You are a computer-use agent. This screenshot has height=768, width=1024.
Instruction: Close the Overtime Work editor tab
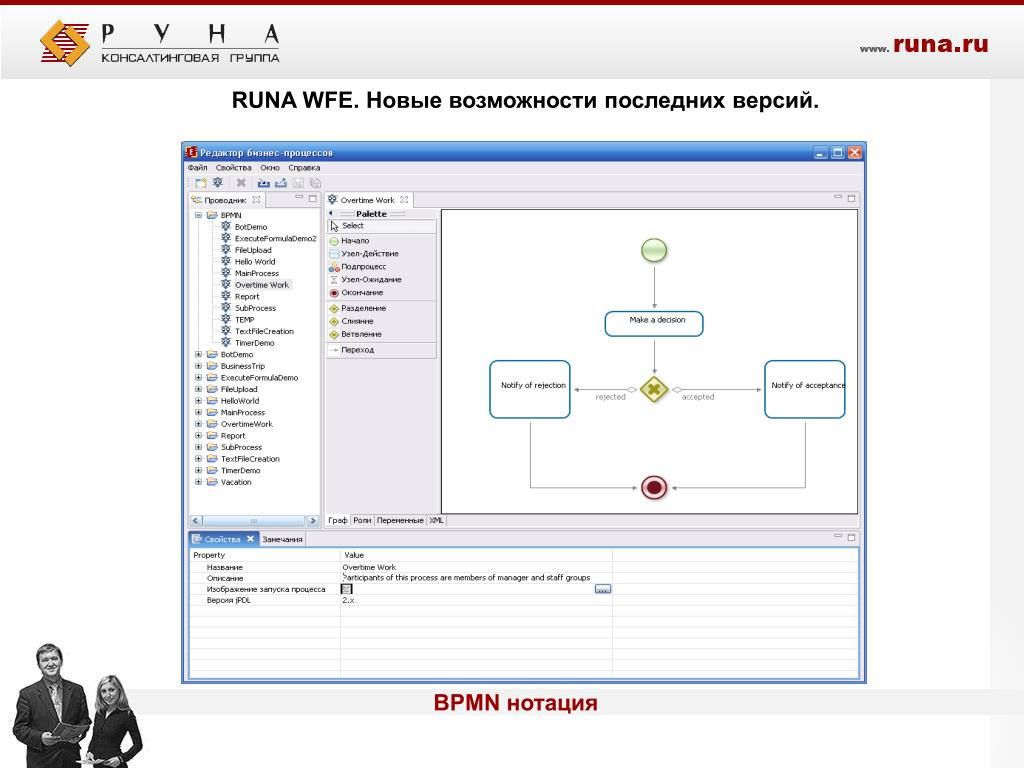(404, 200)
